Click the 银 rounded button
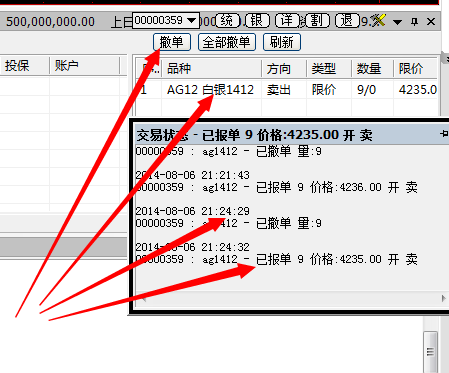The height and width of the screenshot is (373, 449). 257,21
